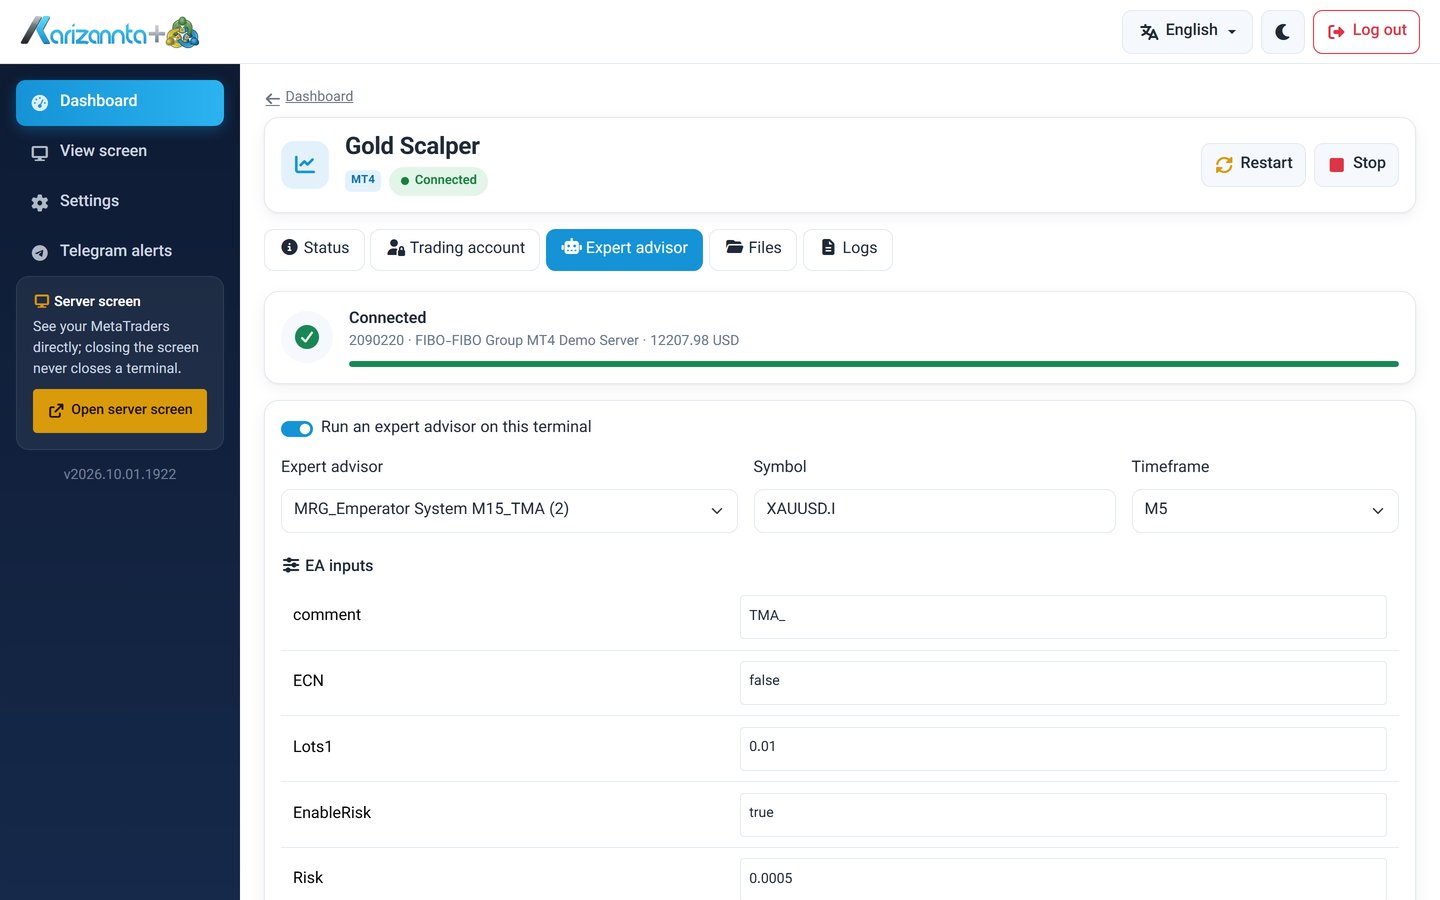Follow the Dashboard breadcrumb link
This screenshot has width=1440, height=900.
click(x=319, y=97)
